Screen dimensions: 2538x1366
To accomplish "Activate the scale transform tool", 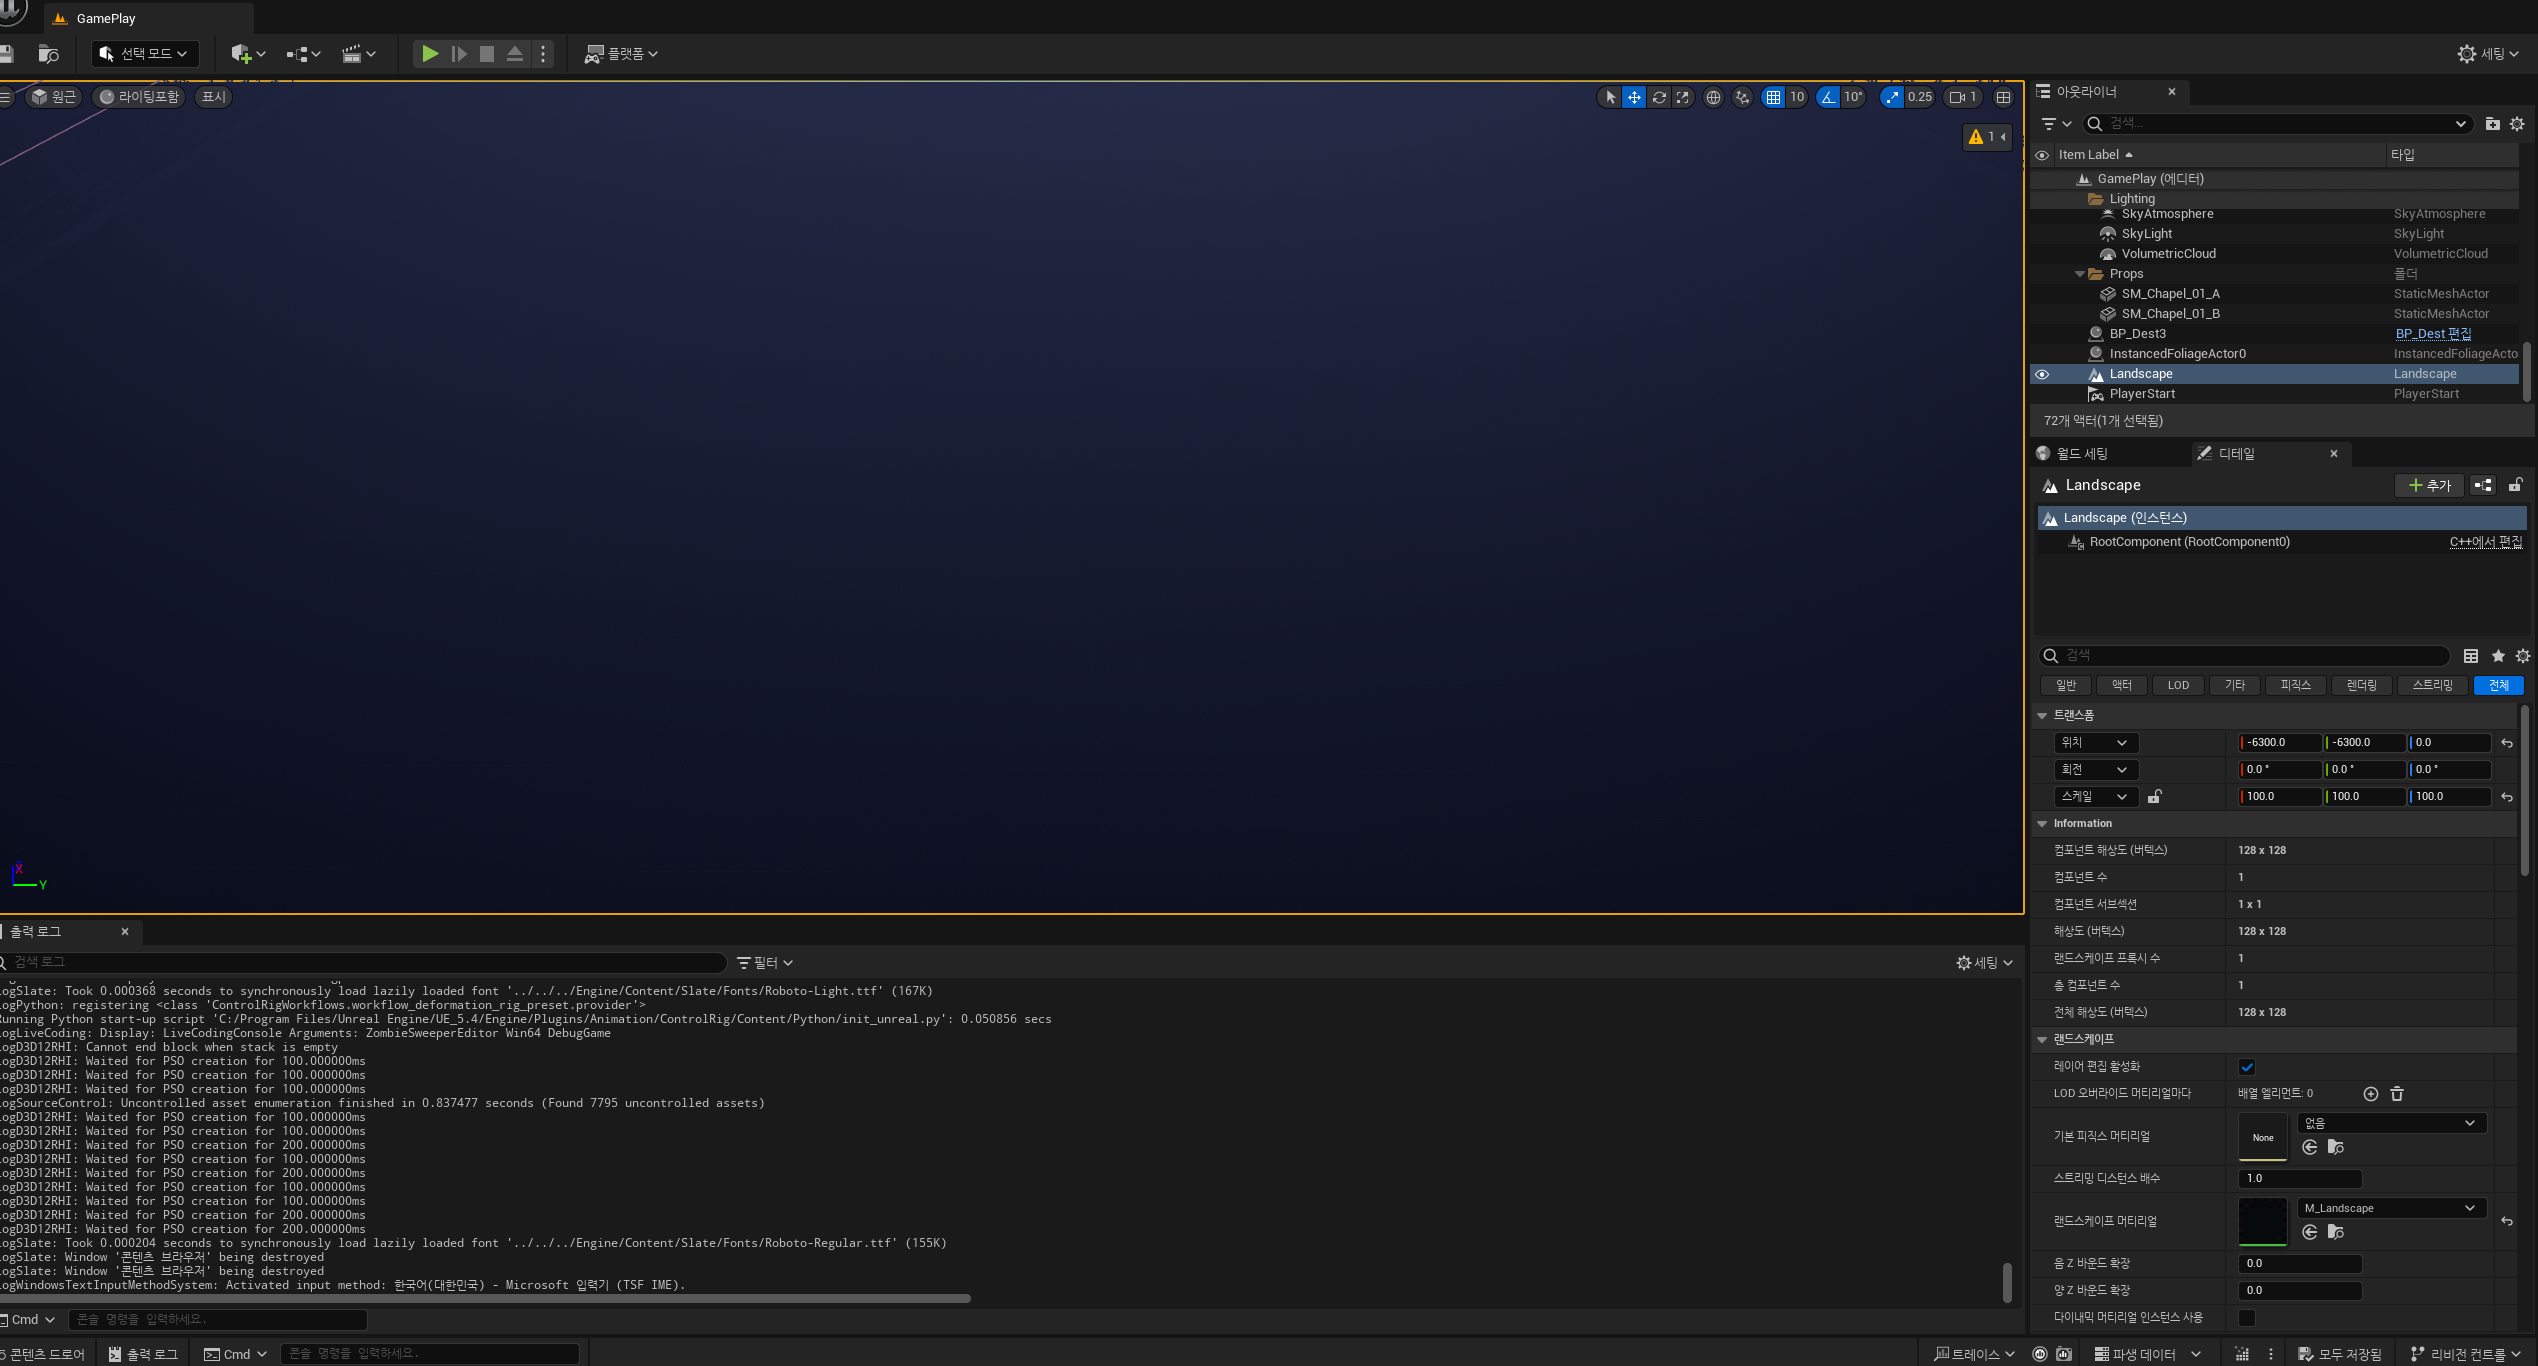I will (1683, 97).
